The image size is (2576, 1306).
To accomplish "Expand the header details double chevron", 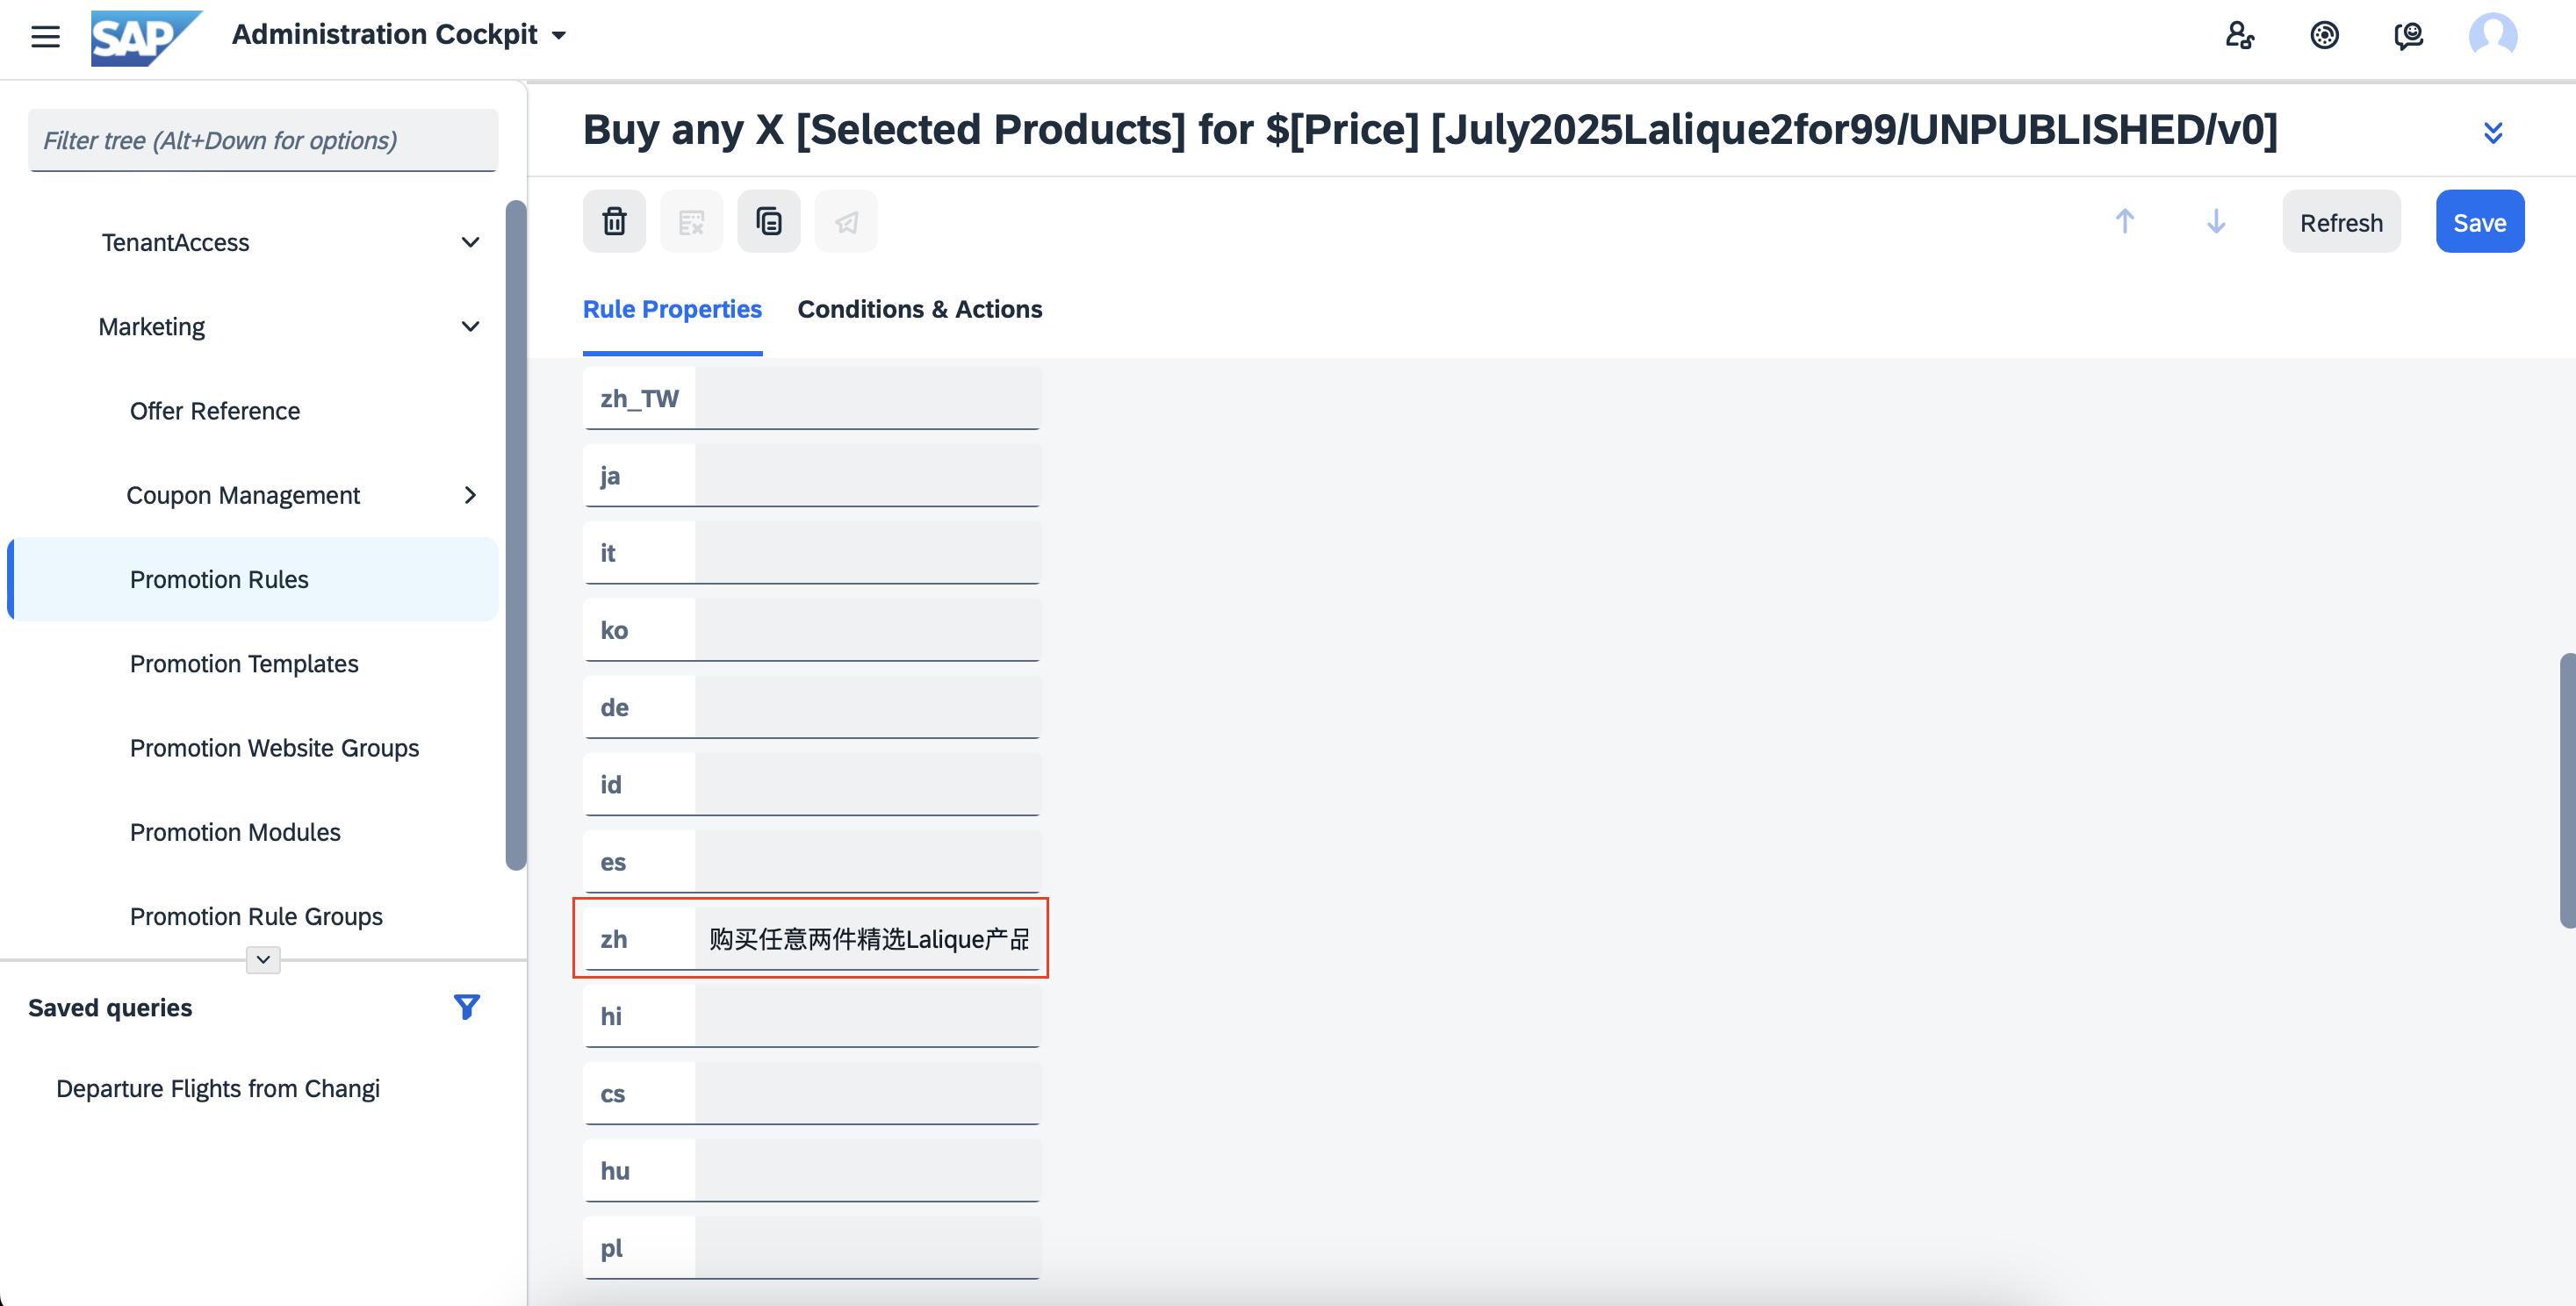I will coord(2493,132).
